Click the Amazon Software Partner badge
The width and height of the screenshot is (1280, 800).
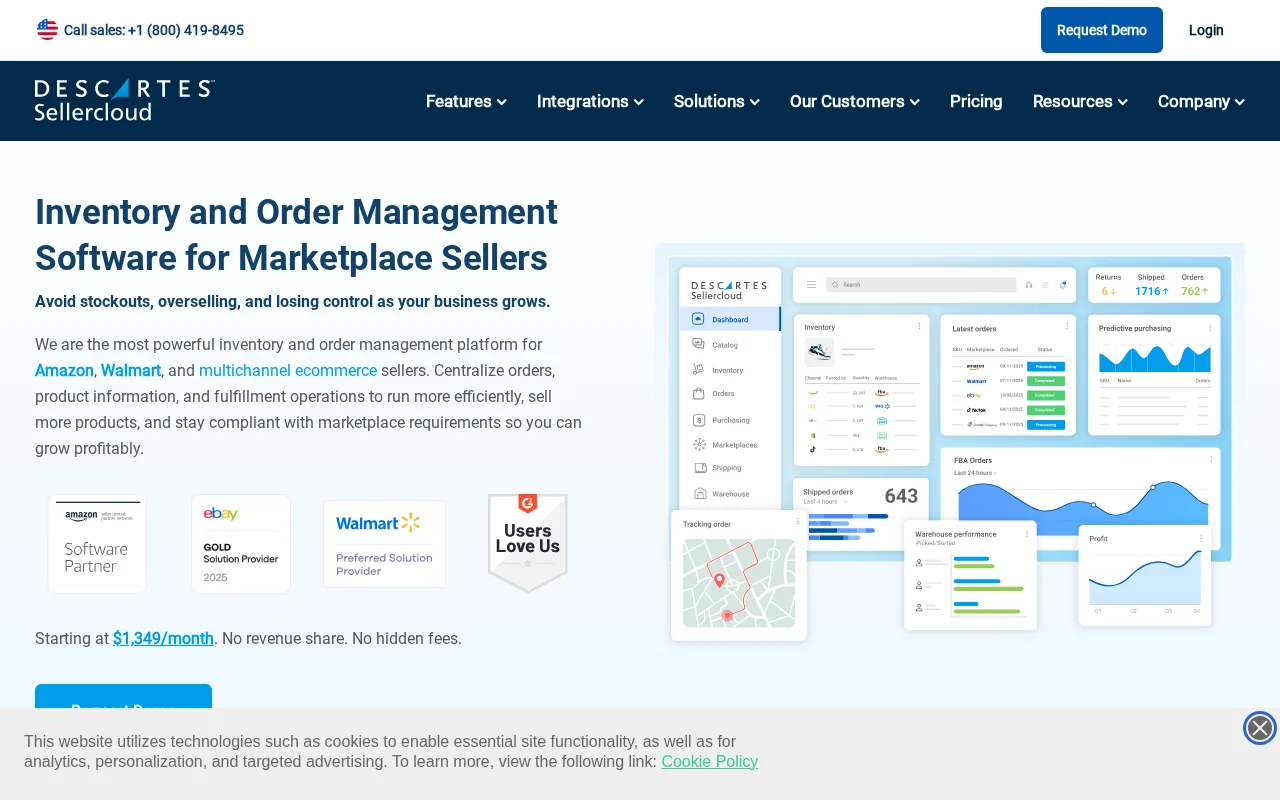(97, 544)
